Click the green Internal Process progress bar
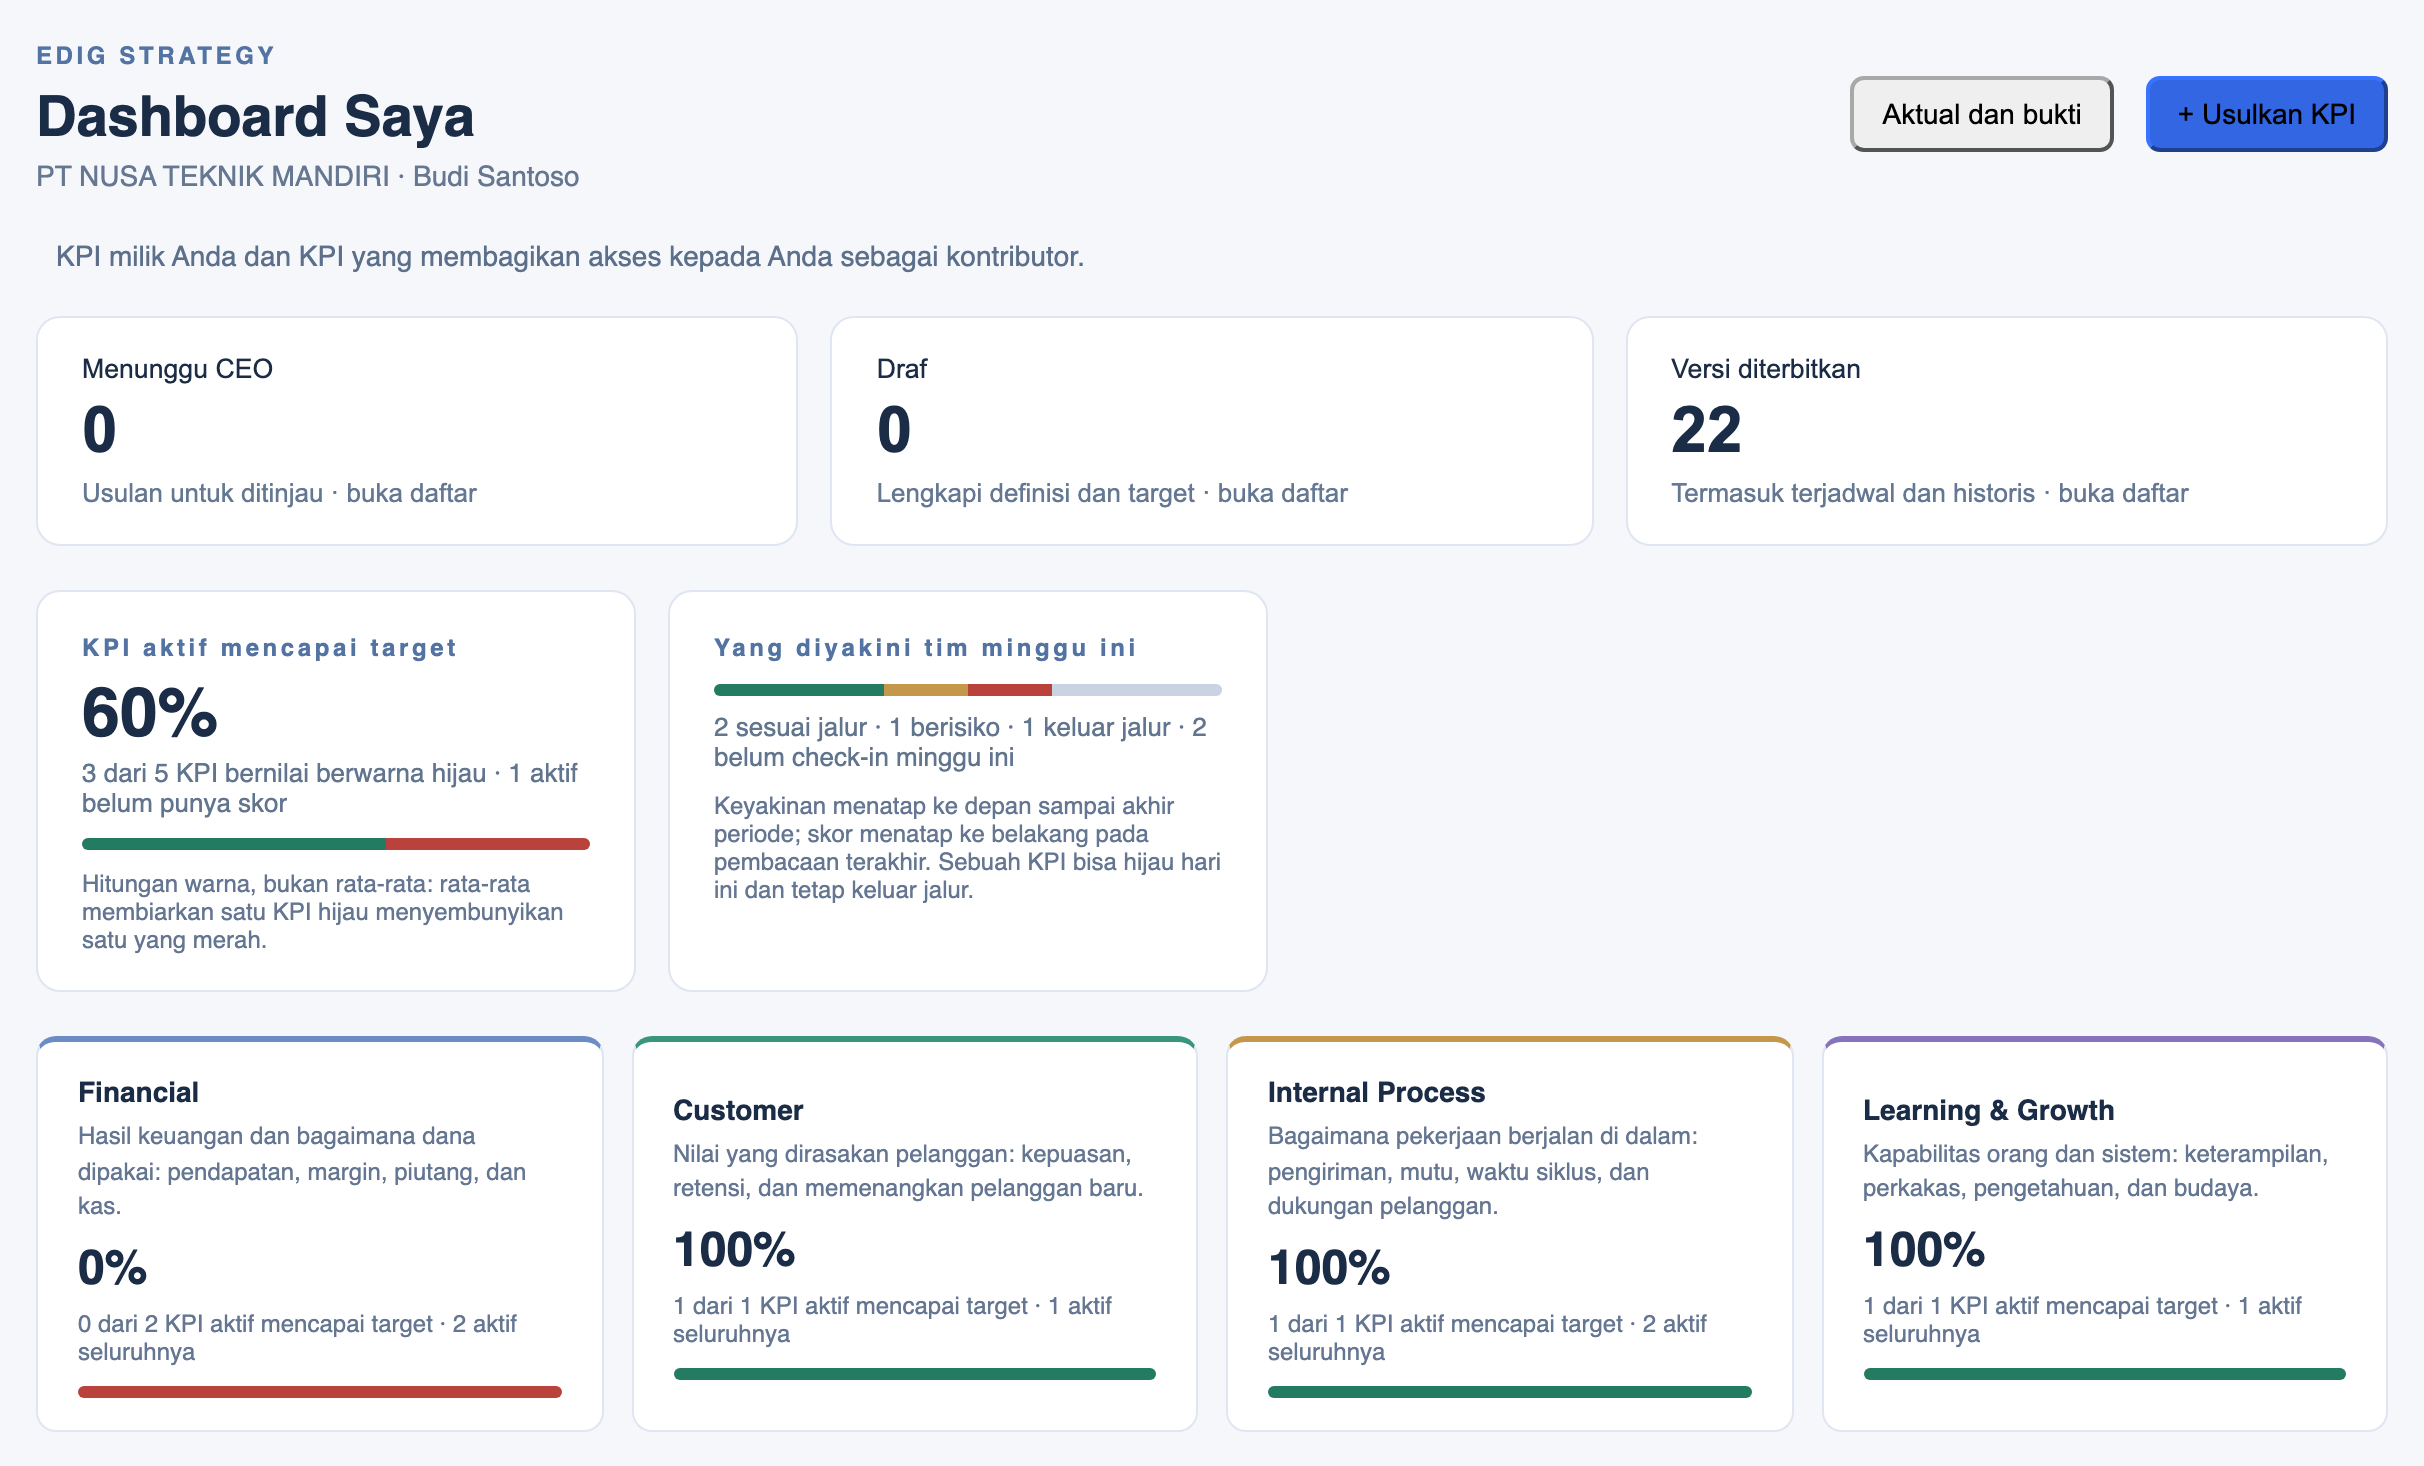Image resolution: width=2424 pixels, height=1466 pixels. pos(1509,1392)
